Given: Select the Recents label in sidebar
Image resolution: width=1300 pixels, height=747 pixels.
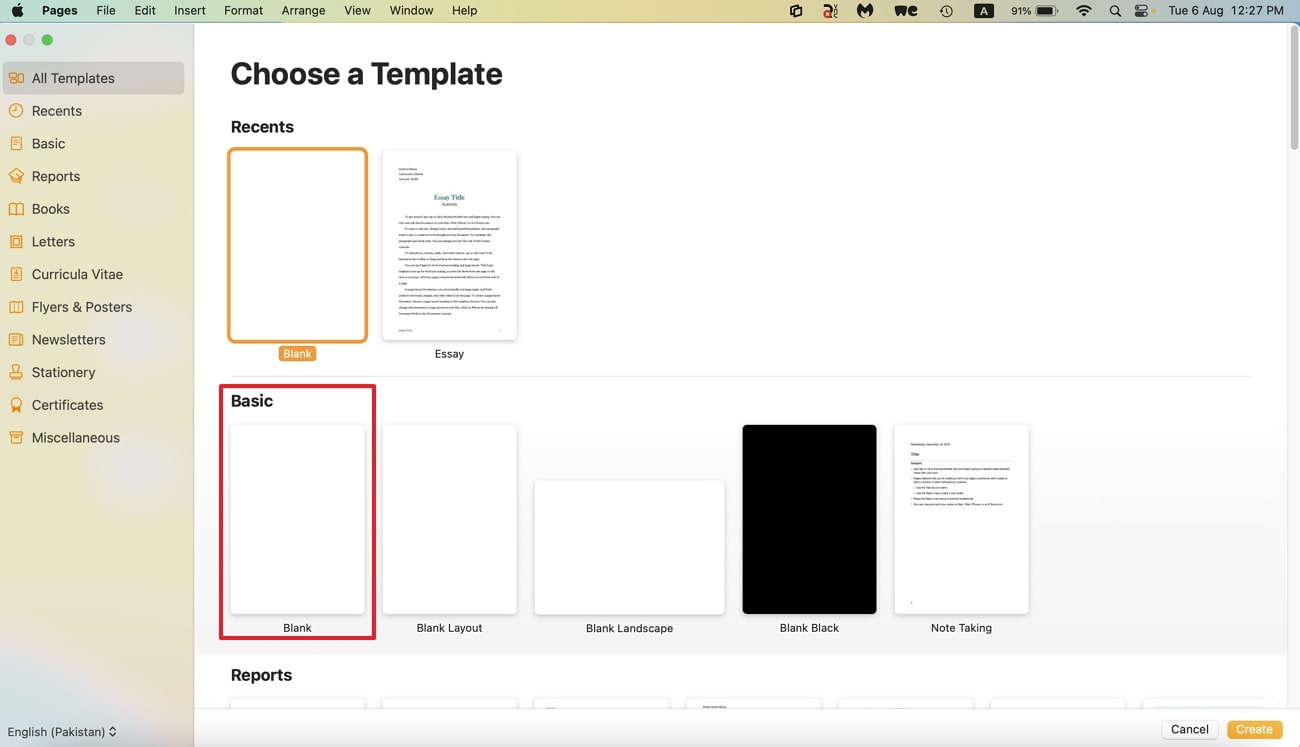Looking at the screenshot, I should 57,111.
